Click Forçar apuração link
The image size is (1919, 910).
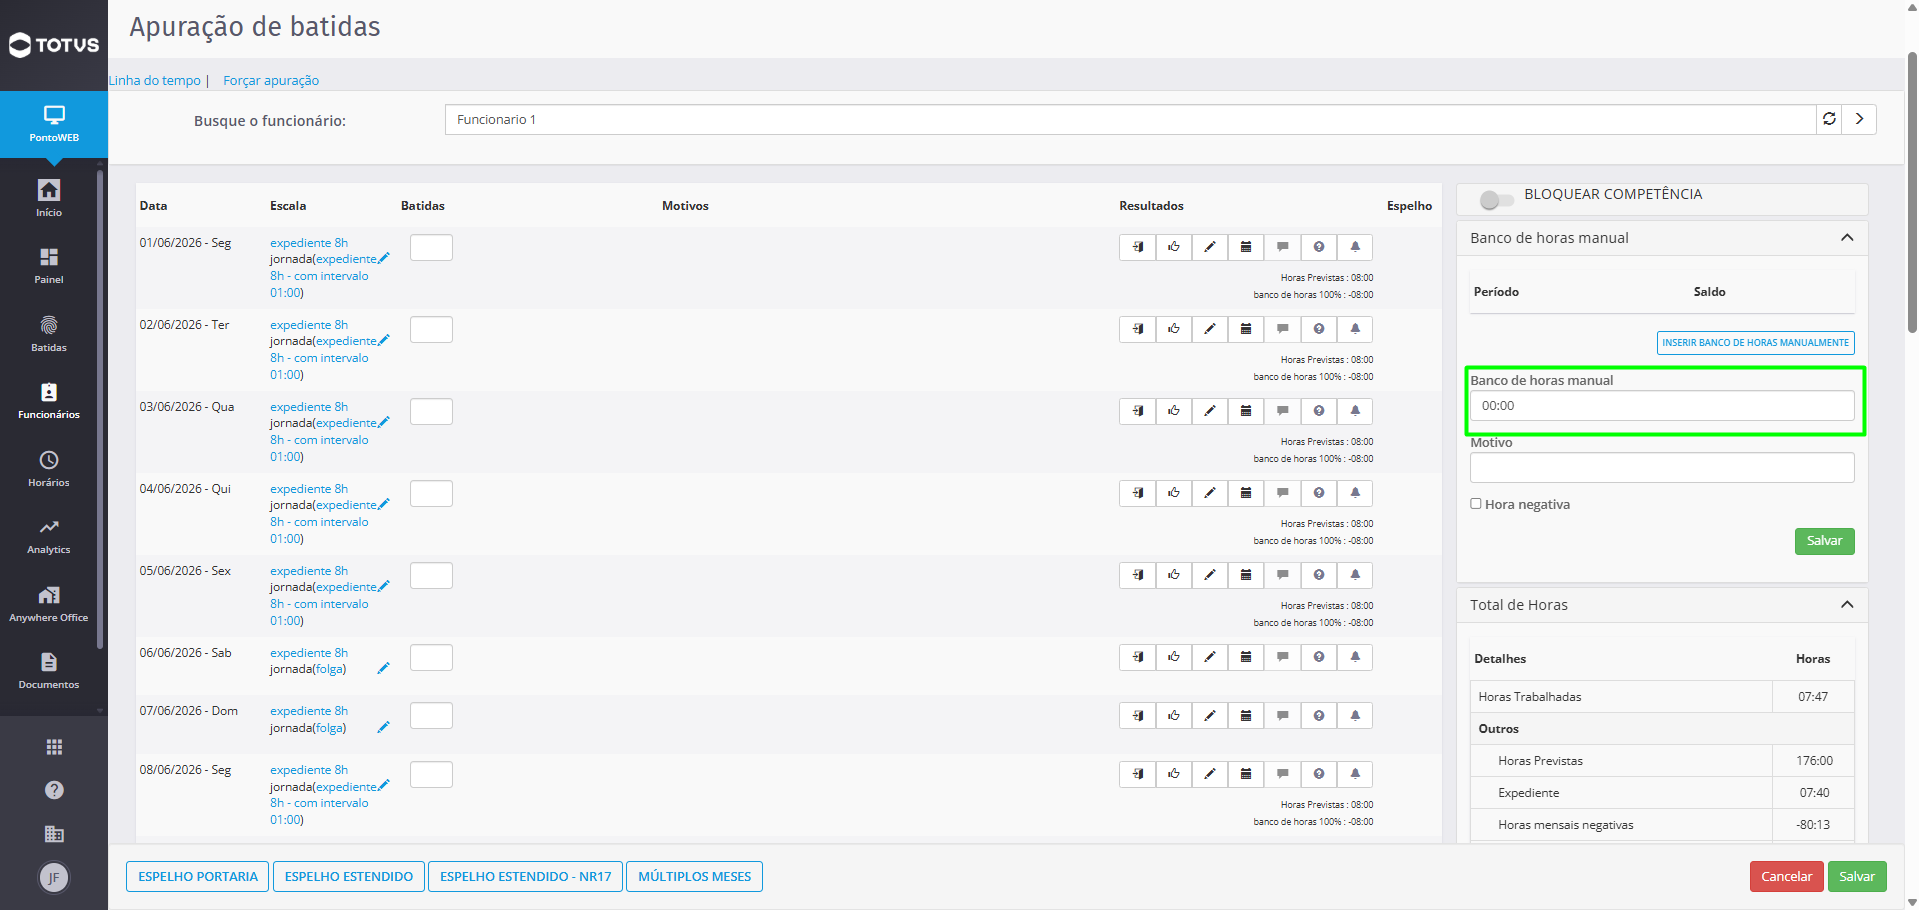point(271,80)
